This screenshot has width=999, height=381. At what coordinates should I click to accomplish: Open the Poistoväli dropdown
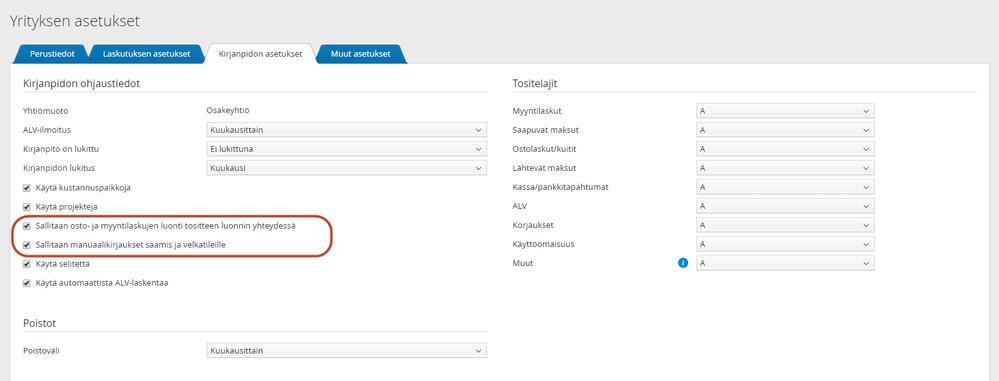tap(347, 351)
